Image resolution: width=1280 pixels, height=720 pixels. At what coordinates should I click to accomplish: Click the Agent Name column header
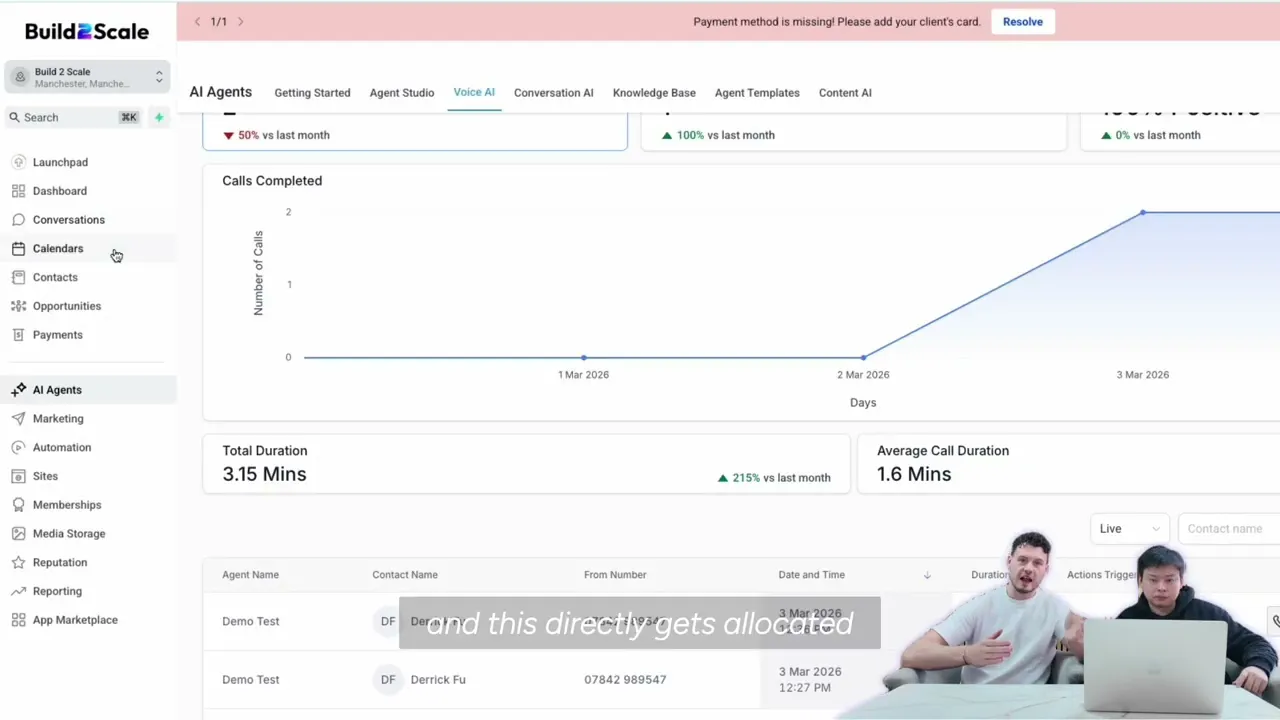click(250, 575)
